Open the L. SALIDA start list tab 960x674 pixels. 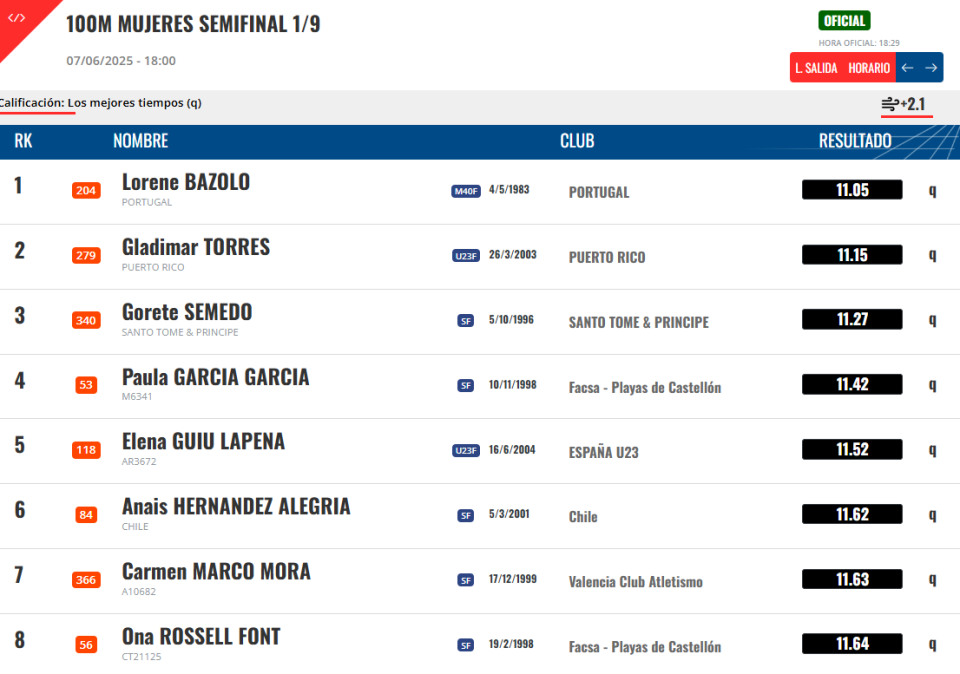[x=816, y=68]
